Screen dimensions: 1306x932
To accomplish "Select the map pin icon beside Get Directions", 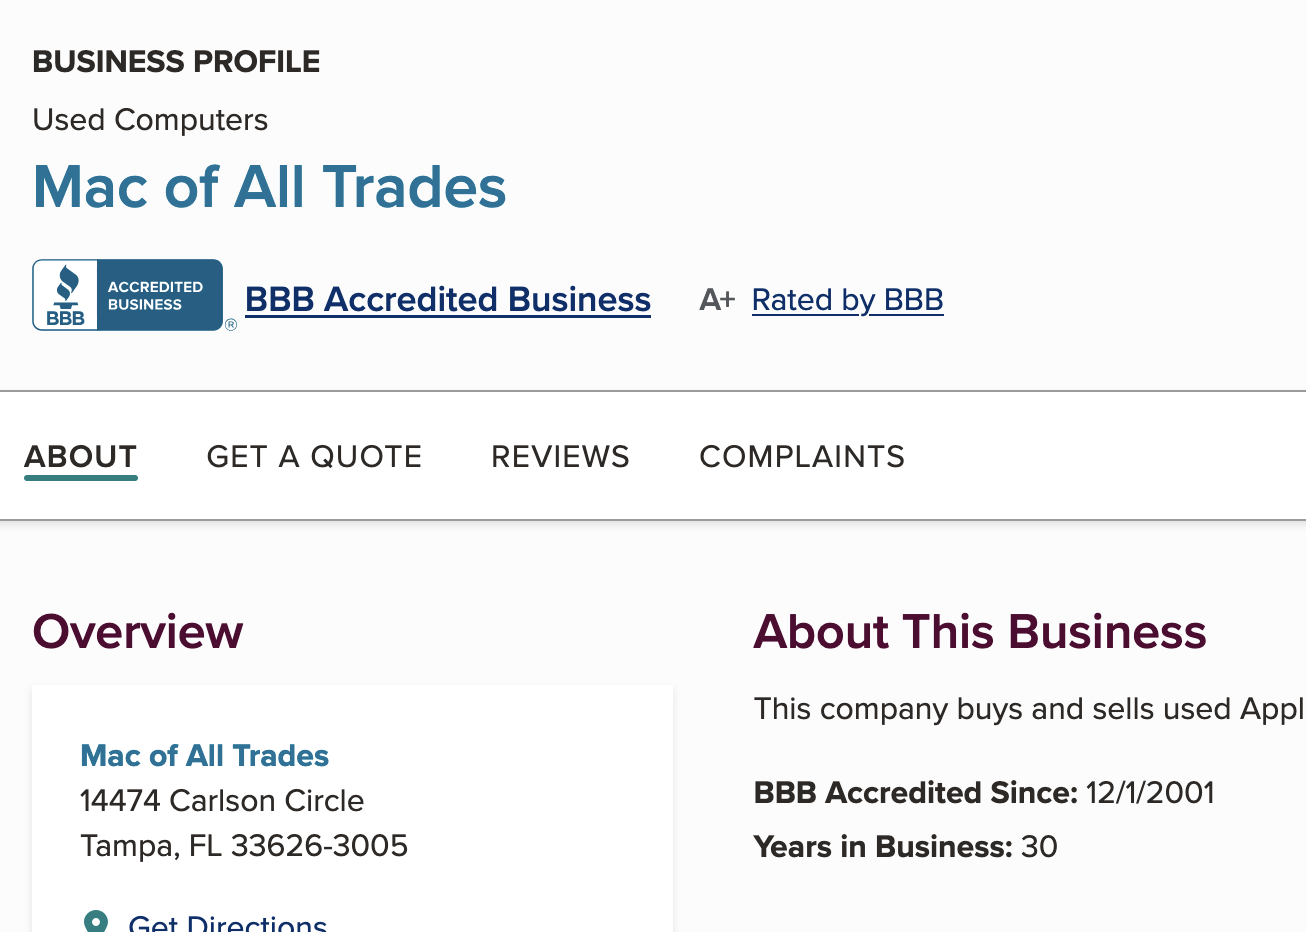I will point(95,920).
